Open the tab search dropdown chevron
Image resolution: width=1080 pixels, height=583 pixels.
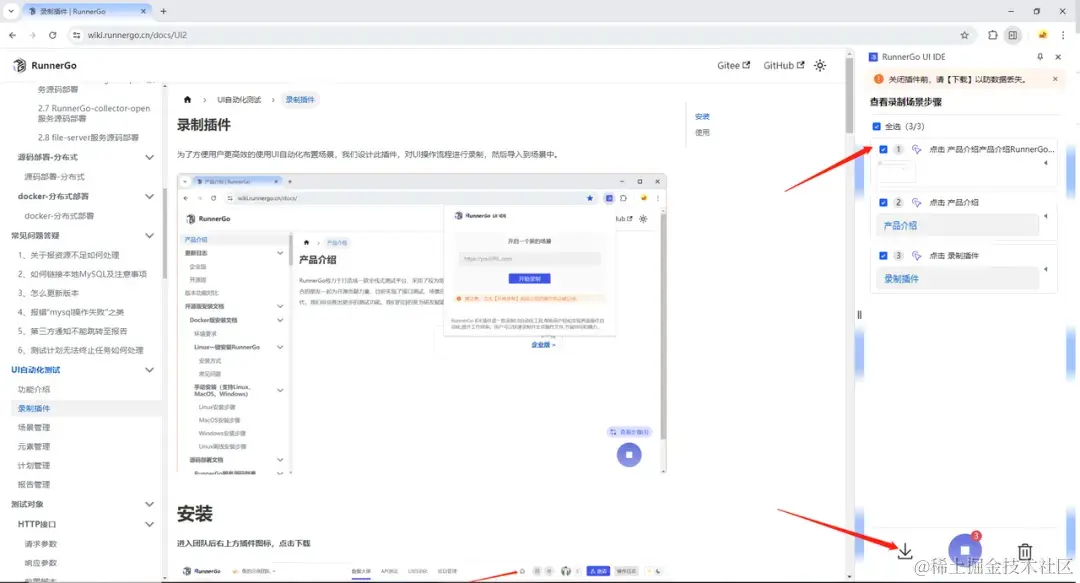(11, 11)
